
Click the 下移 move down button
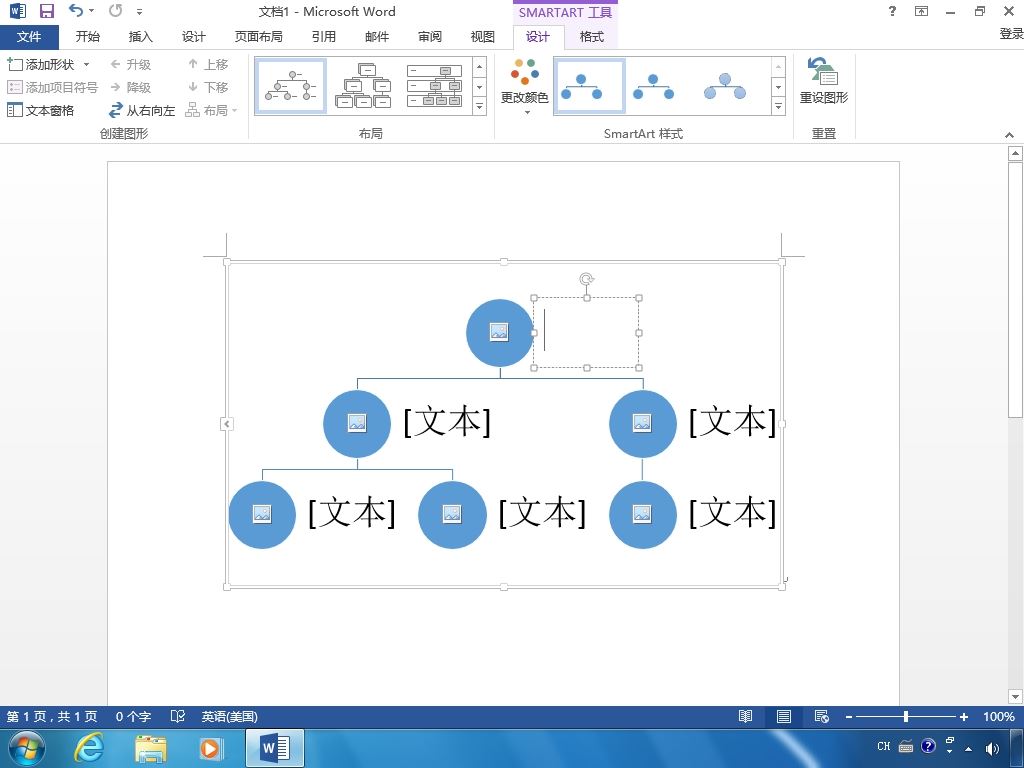[x=208, y=88]
